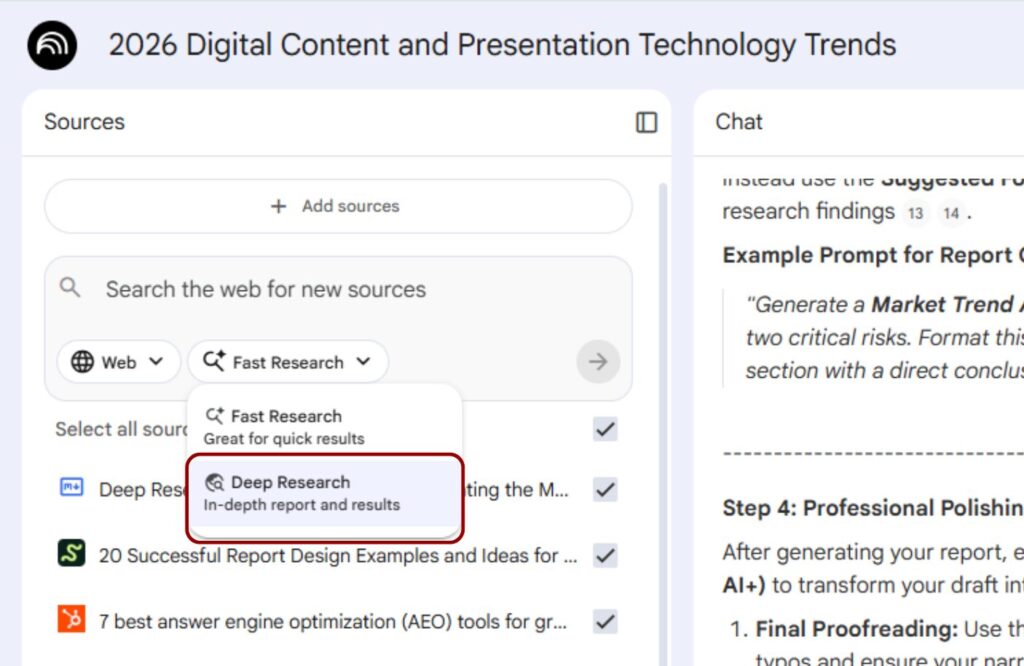
Task: Collapse the Sources panel icon
Action: pos(646,122)
